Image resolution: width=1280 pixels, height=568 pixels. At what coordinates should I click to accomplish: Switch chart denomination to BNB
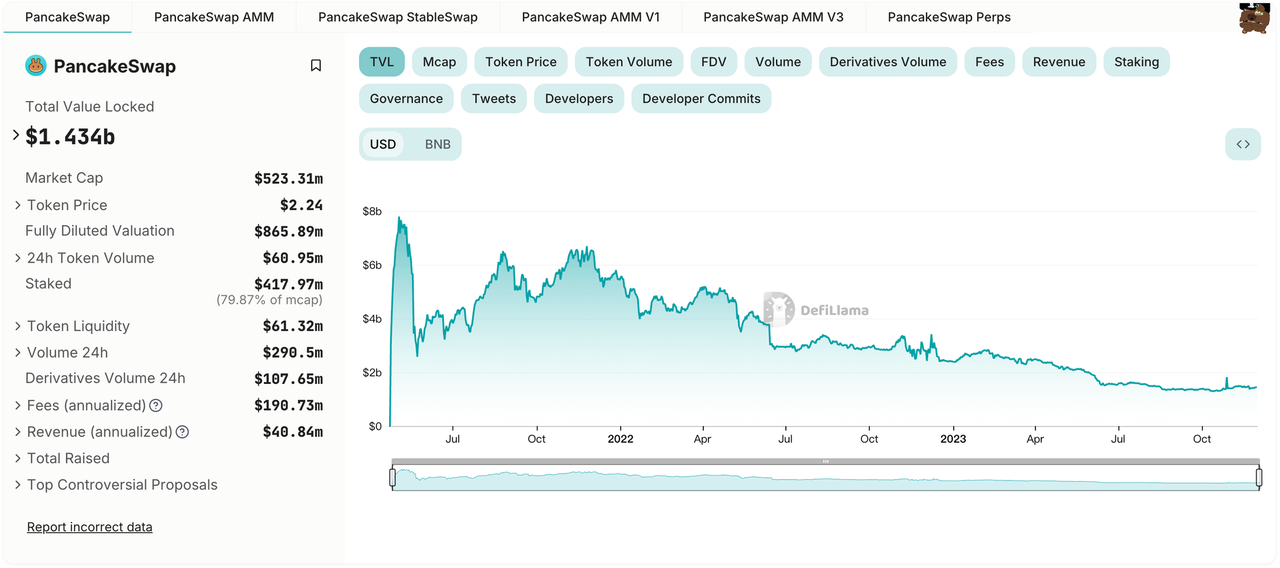click(x=437, y=144)
